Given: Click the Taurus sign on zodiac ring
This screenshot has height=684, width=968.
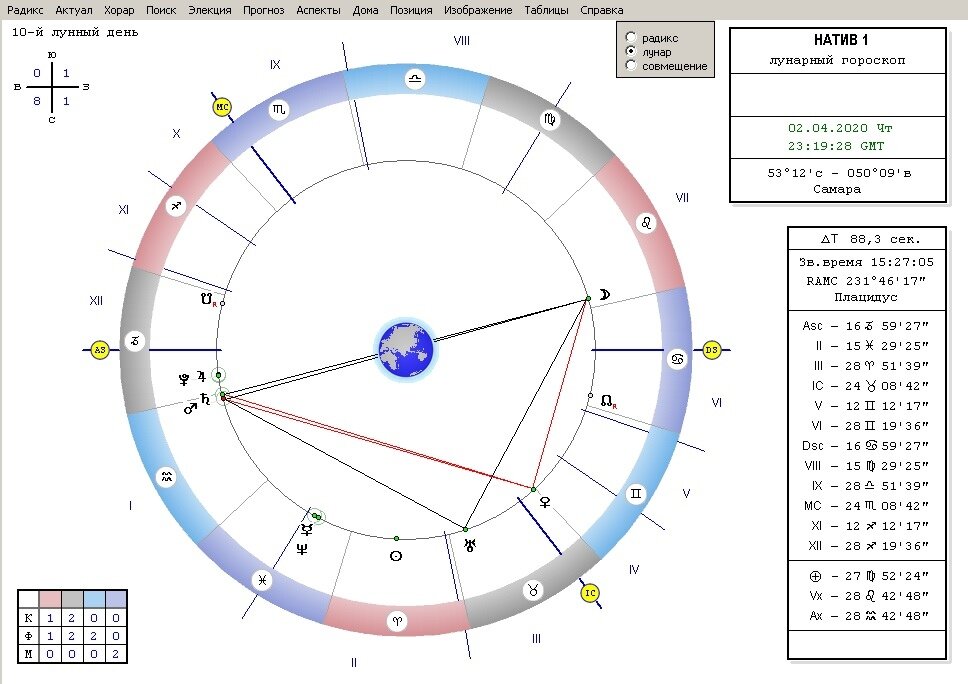Looking at the screenshot, I should point(533,590).
